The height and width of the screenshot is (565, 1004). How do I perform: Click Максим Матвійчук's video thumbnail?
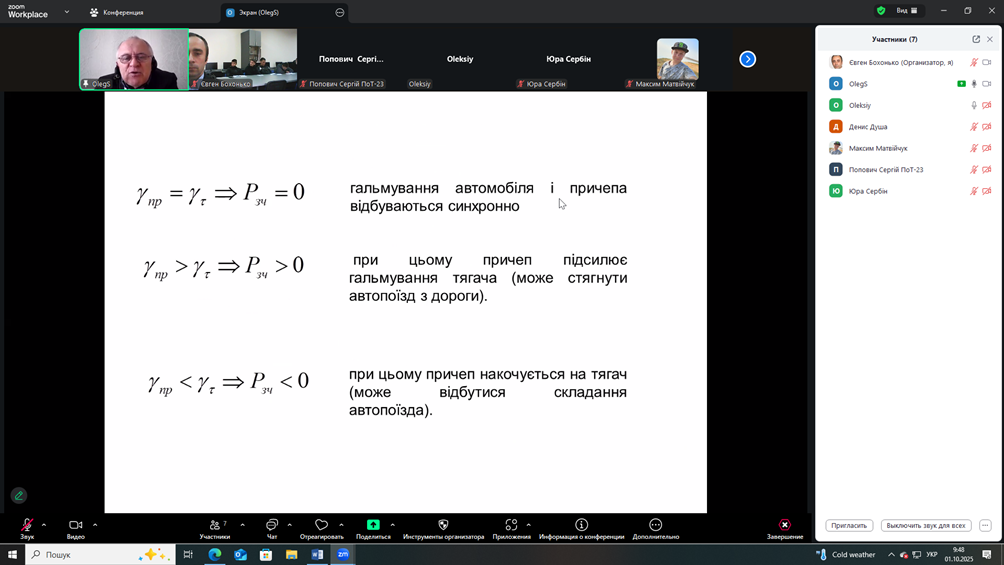point(677,60)
